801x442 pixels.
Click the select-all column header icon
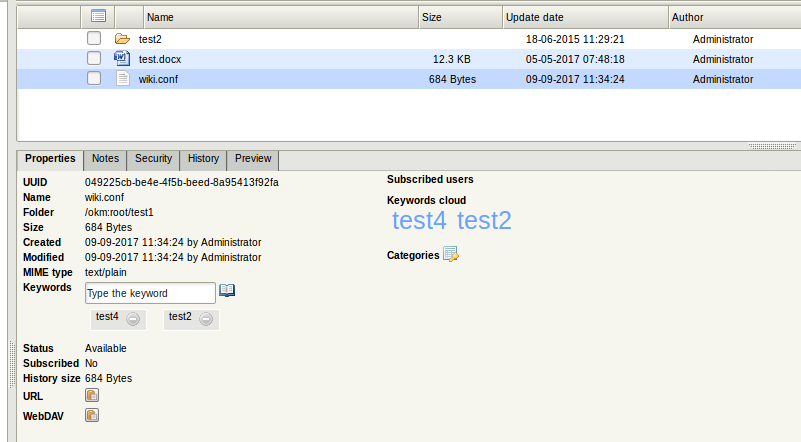tap(98, 16)
